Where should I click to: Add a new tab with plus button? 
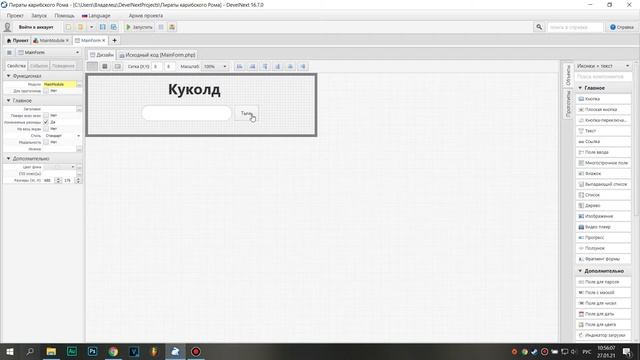pos(114,40)
